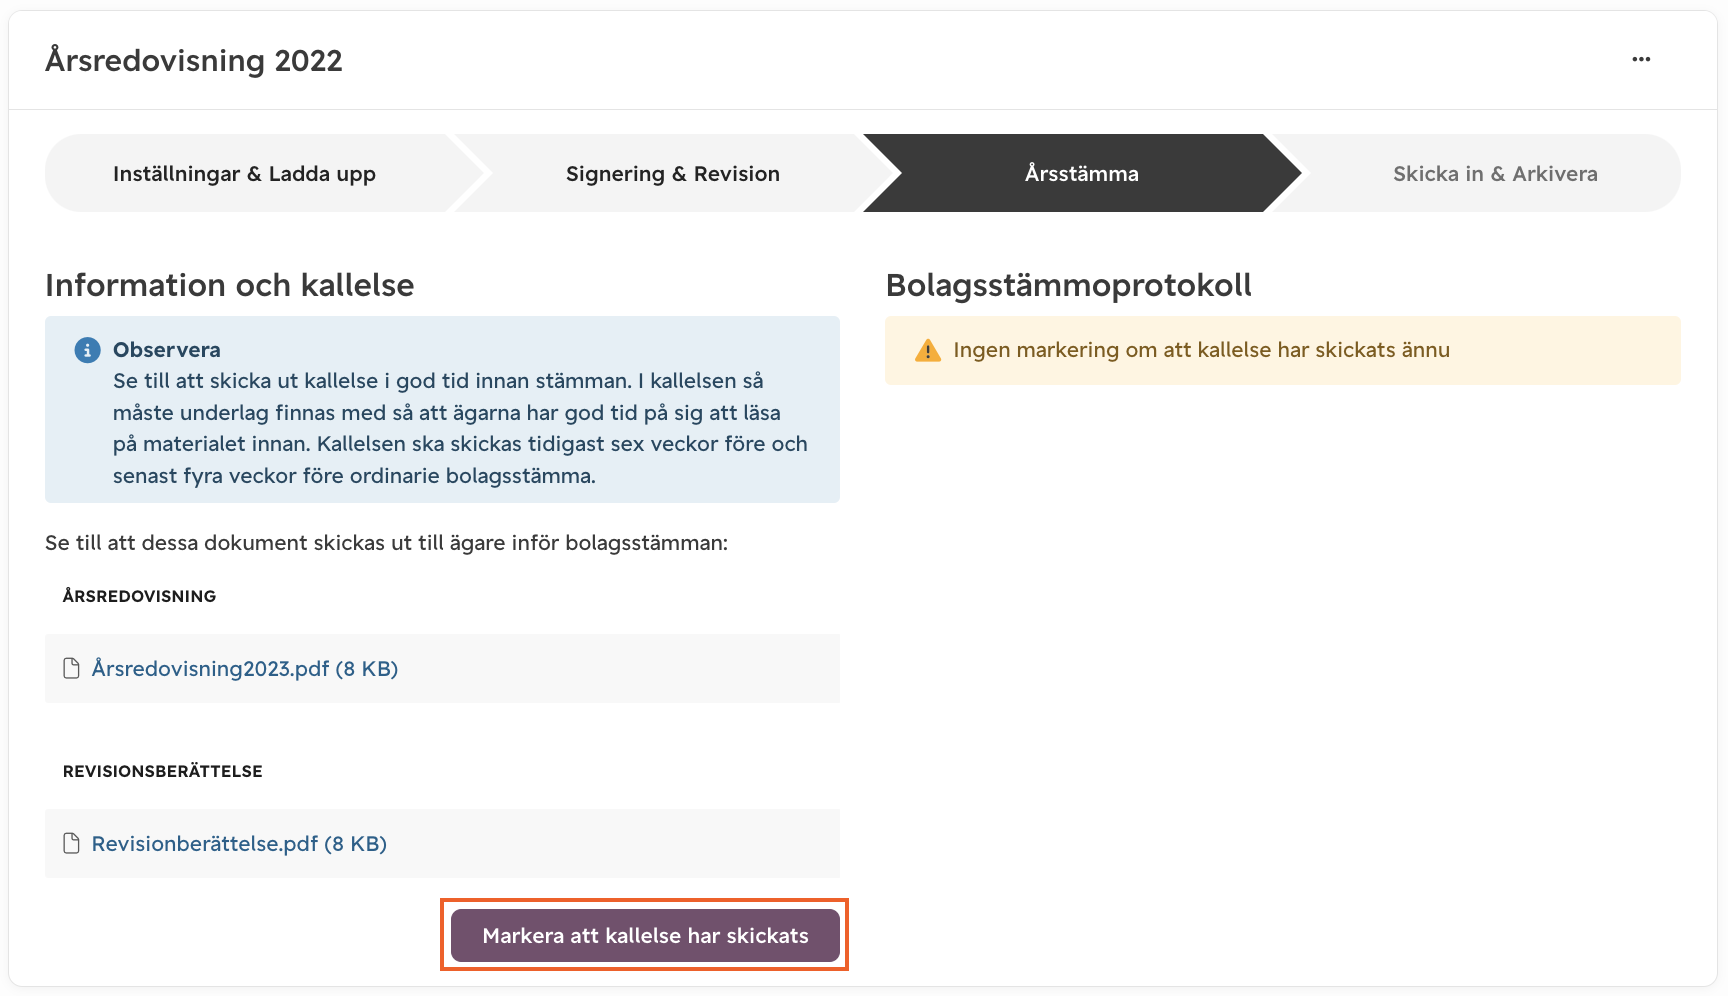Viewport: 1728px width, 996px height.
Task: Select the Årsstämma step
Action: click(x=1082, y=173)
